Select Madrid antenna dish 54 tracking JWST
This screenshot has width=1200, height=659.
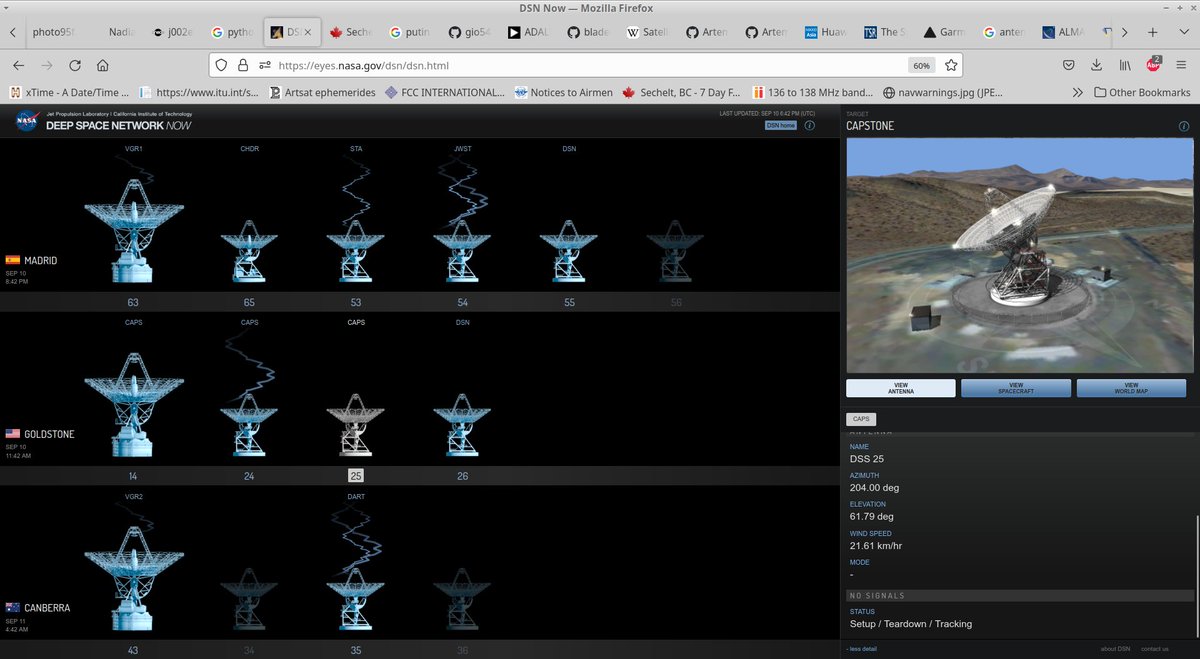[x=462, y=252]
